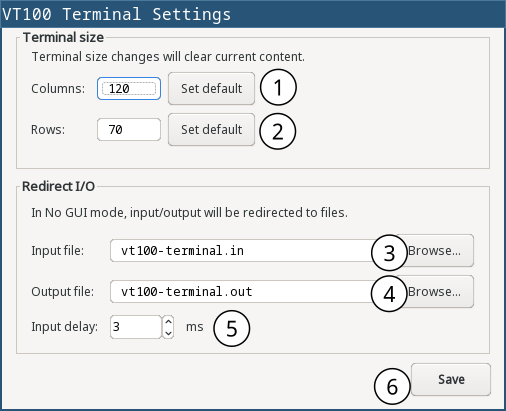
Task: Click the VT100 Terminal Settings title bar
Action: point(253,14)
